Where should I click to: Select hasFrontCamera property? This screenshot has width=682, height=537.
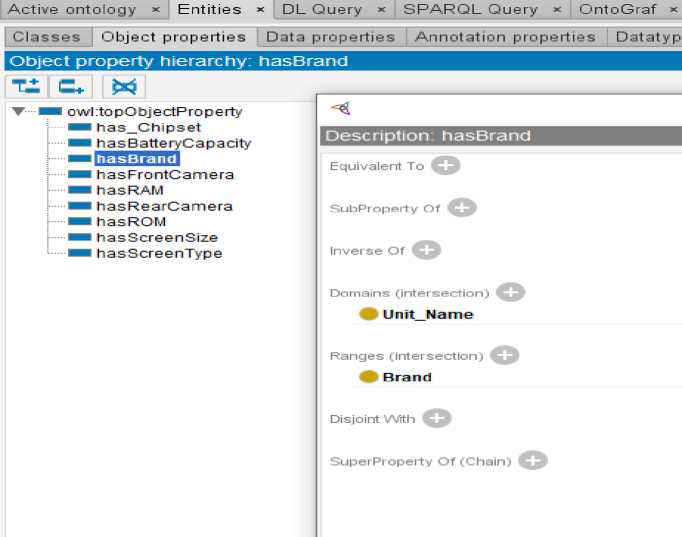tap(165, 174)
